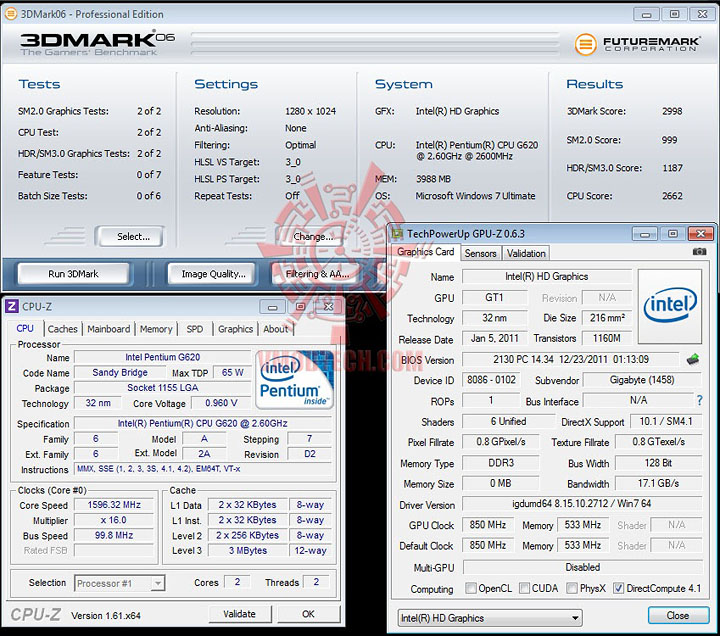This screenshot has height=636, width=720.
Task: Select the Graphics Card tab in GPU-Z
Action: point(425,252)
